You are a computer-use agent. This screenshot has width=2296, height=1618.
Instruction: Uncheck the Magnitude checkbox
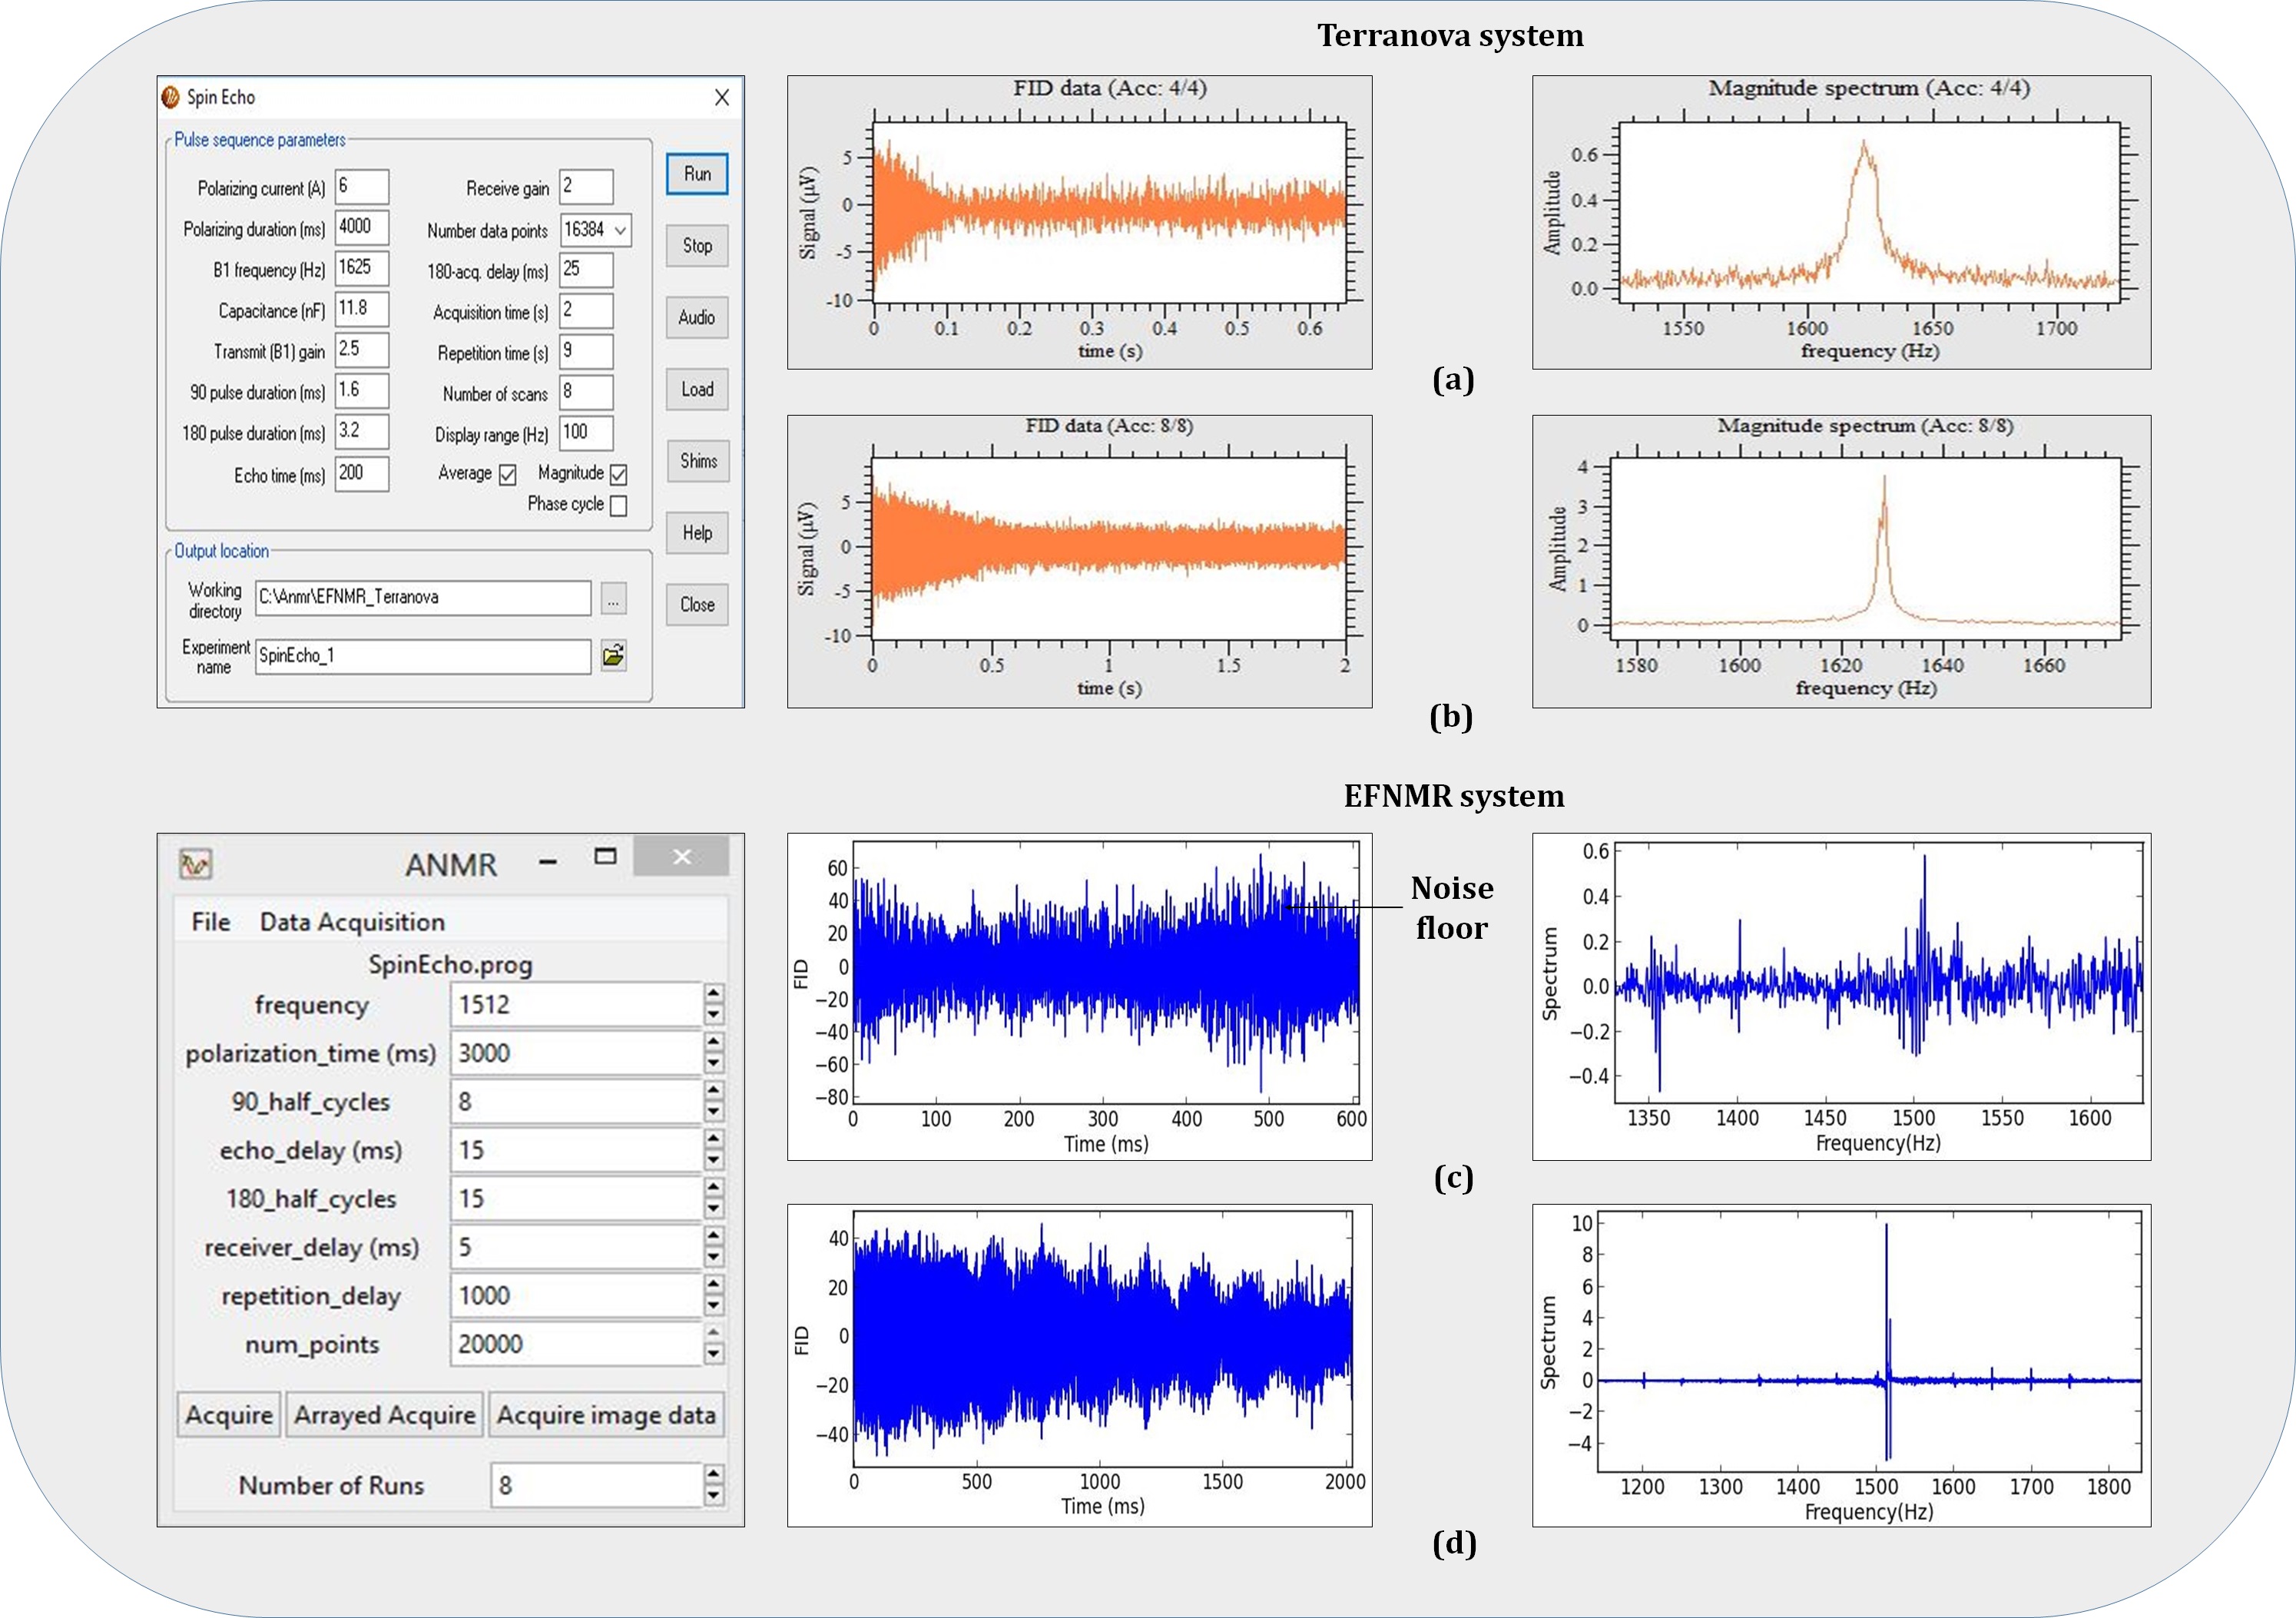click(619, 475)
